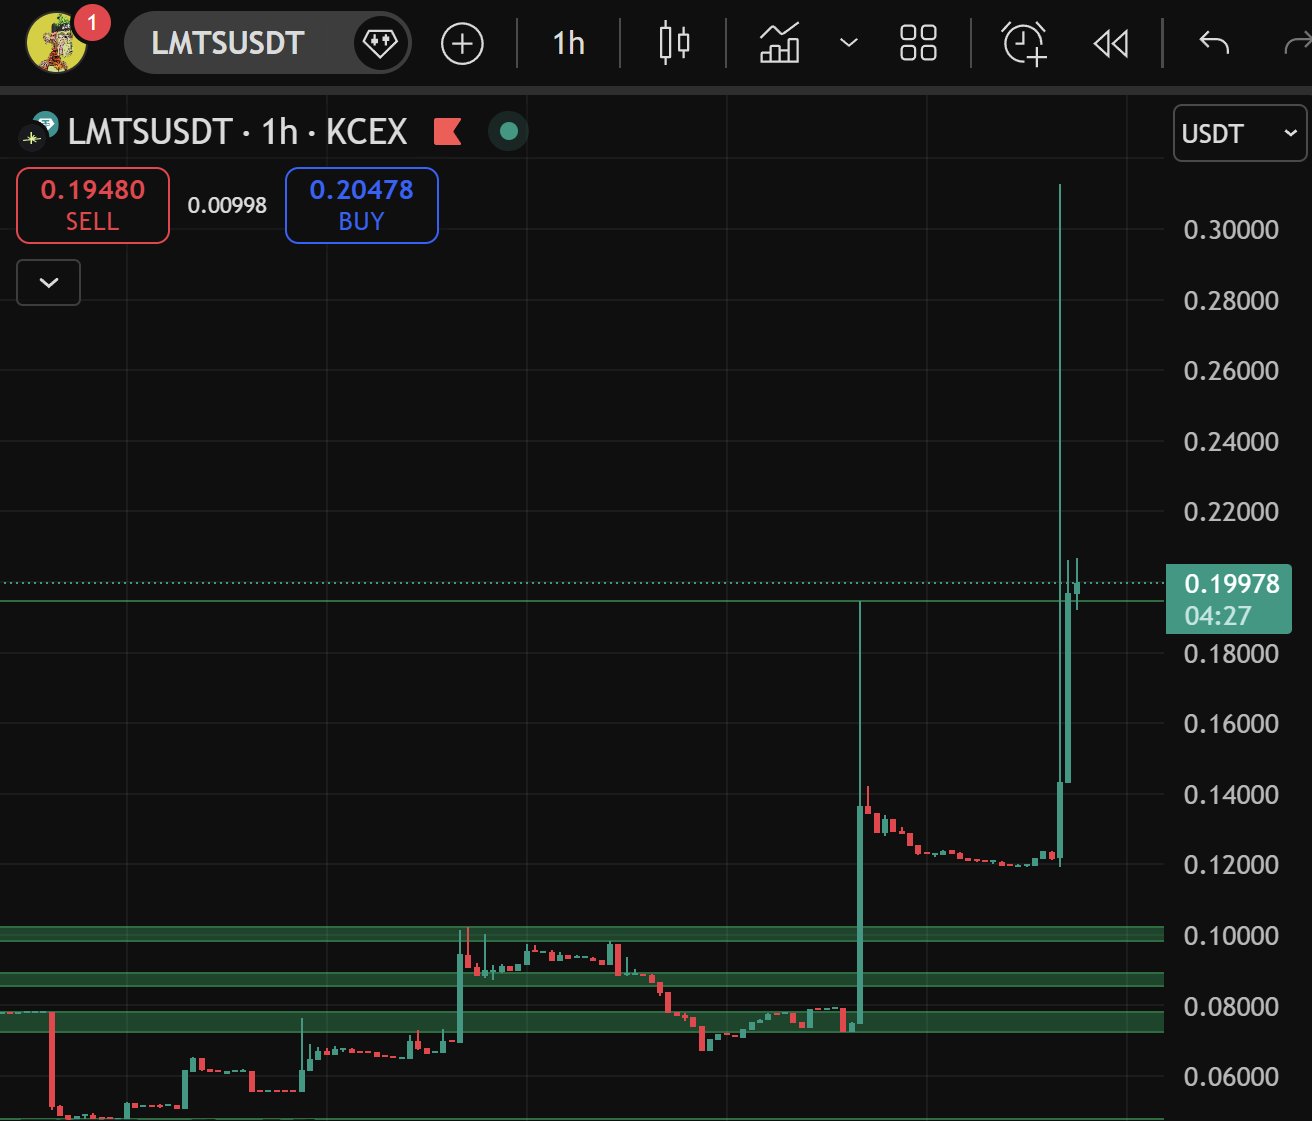Viewport: 1312px width, 1121px height.
Task: Select the current price label 0.19978
Action: click(1229, 598)
